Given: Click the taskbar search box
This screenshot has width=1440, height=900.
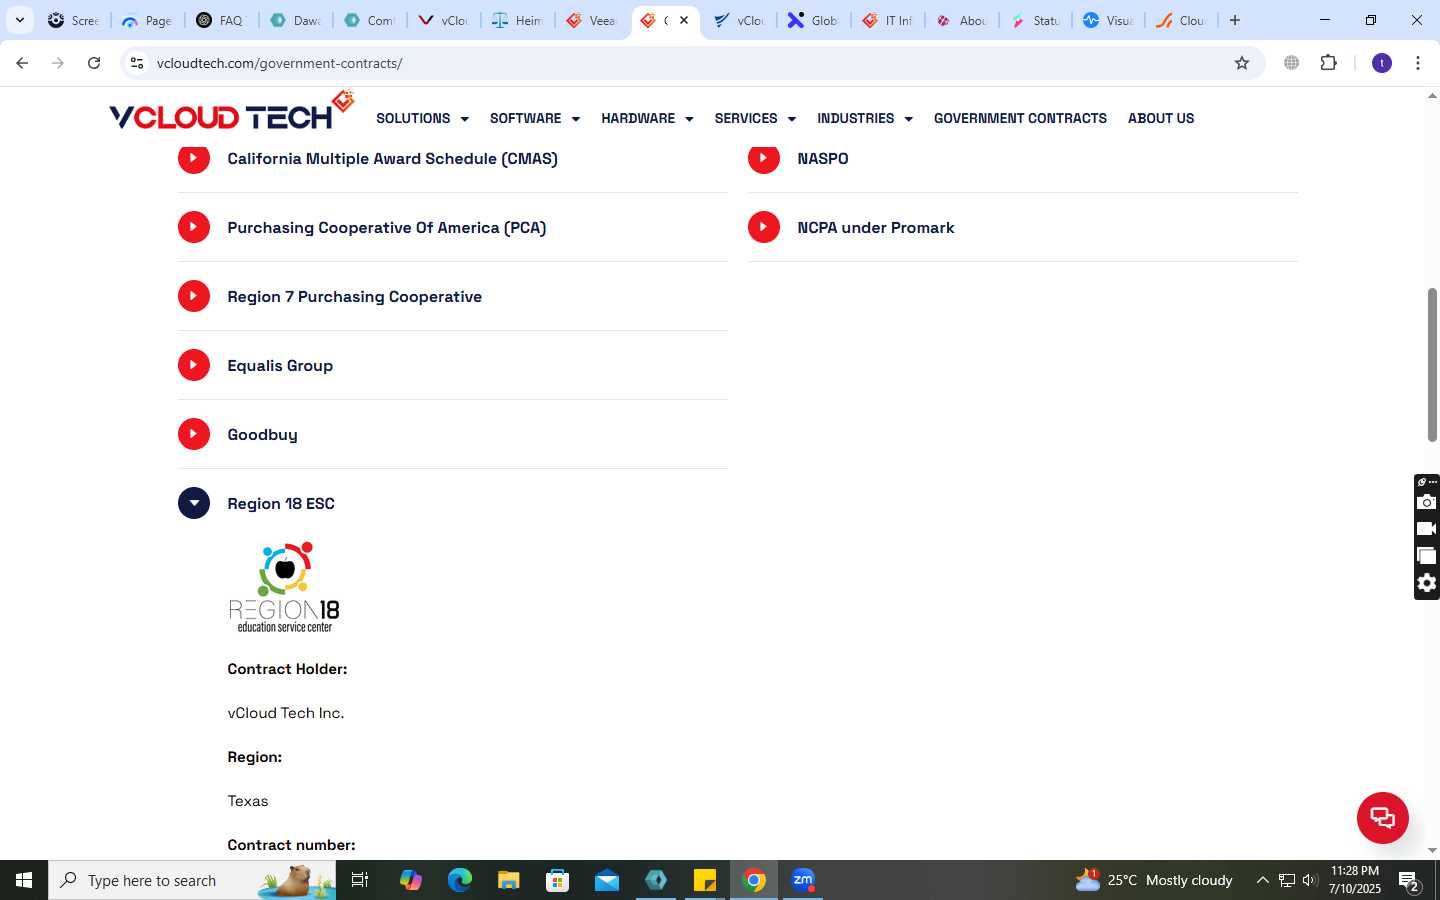Looking at the screenshot, I should (192, 880).
